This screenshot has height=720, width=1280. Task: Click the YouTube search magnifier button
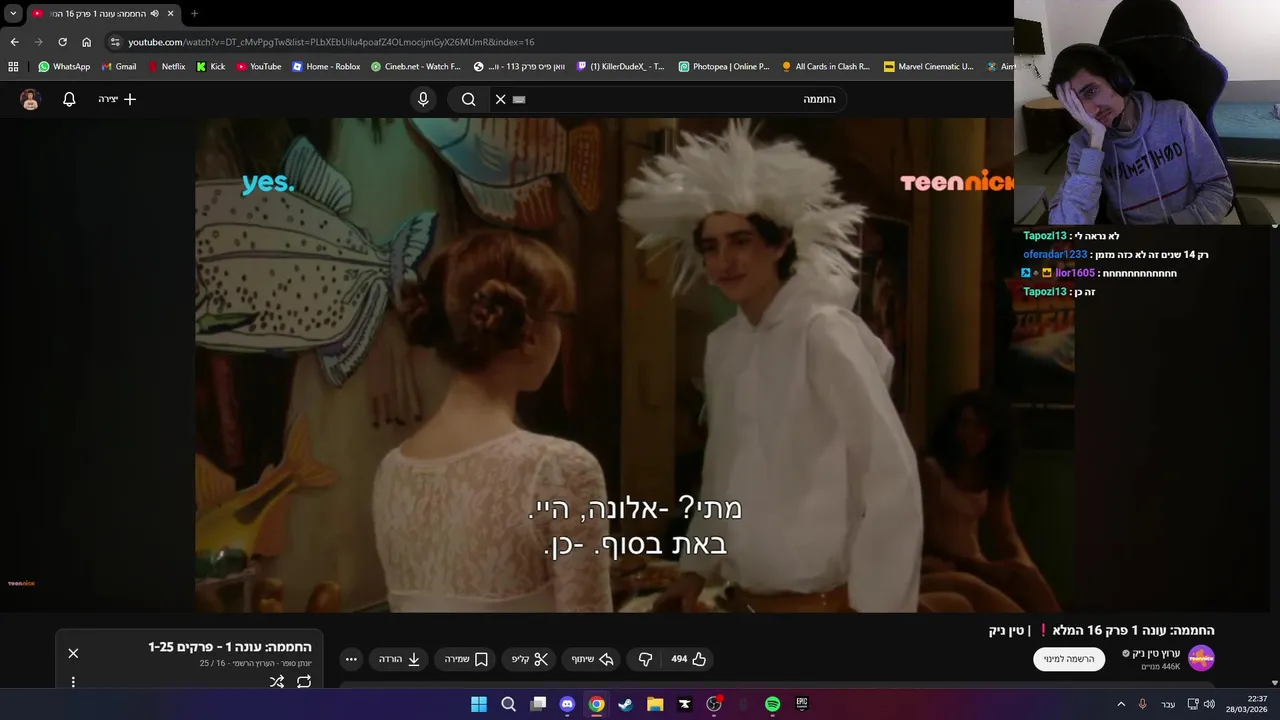[x=468, y=99]
